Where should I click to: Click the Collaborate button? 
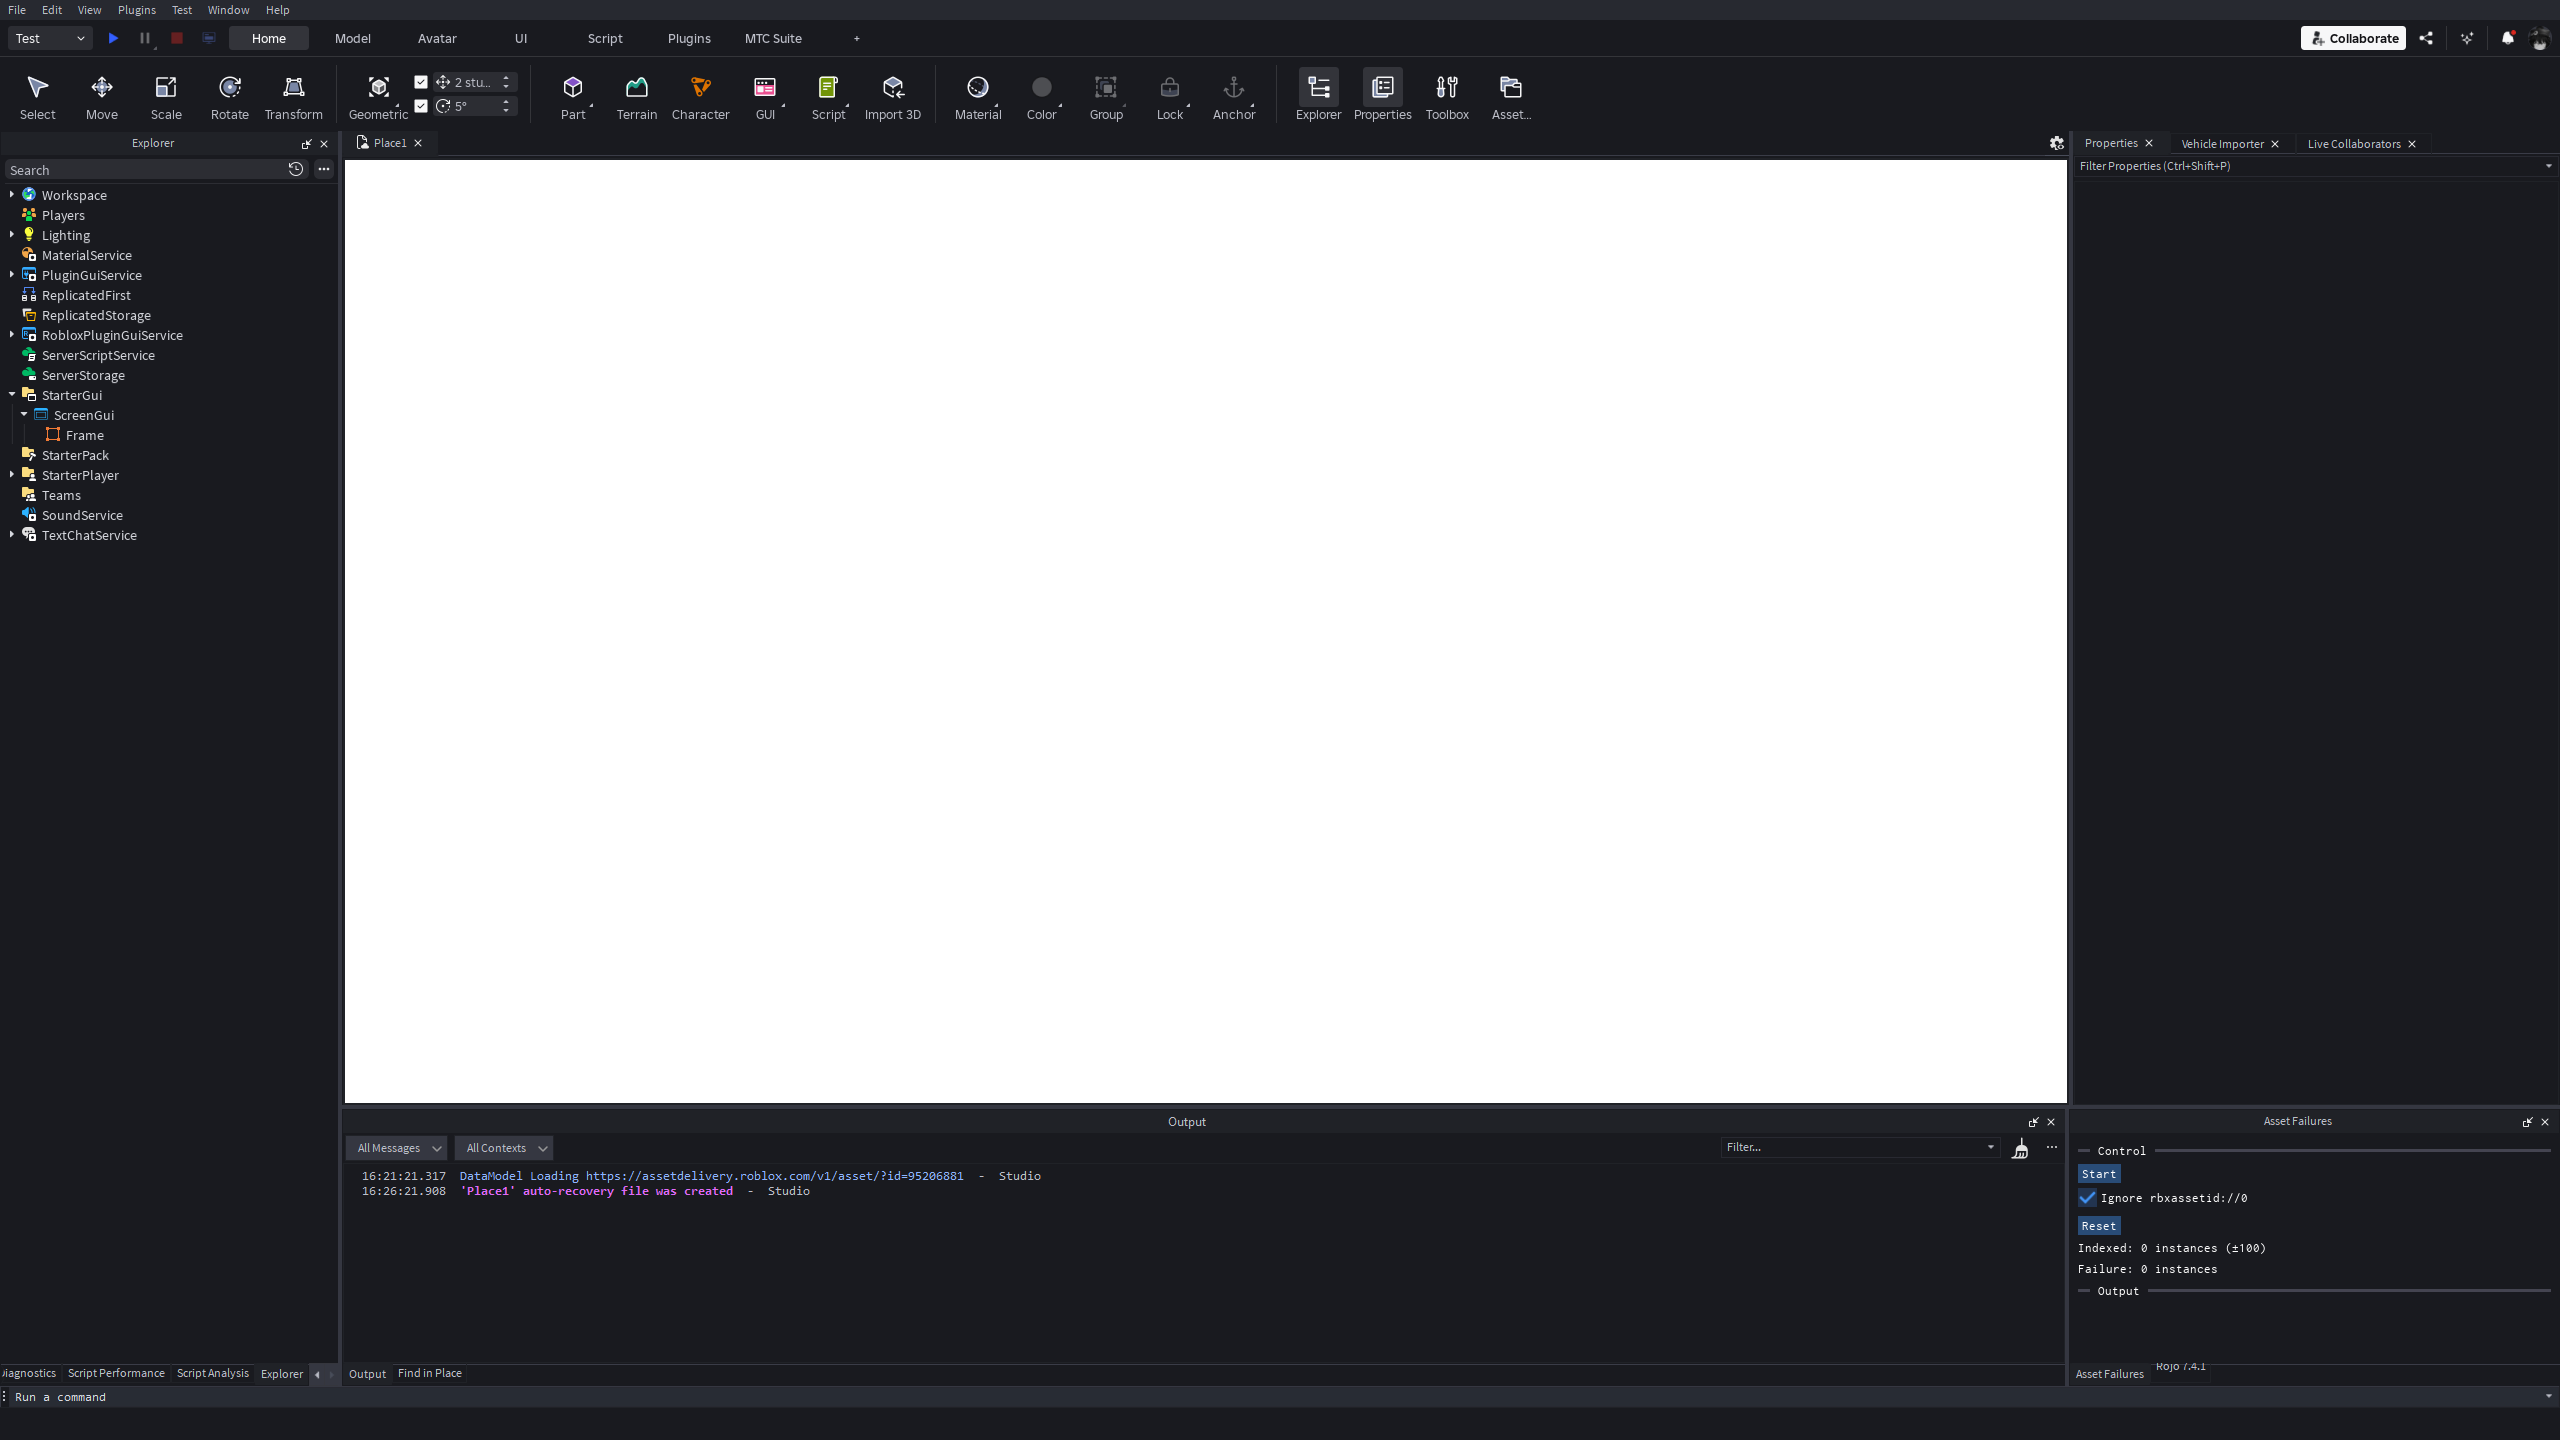coord(2352,38)
